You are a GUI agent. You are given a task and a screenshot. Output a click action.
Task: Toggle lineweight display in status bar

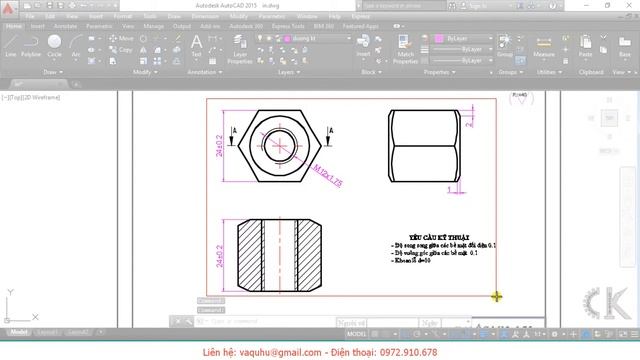click(483, 334)
